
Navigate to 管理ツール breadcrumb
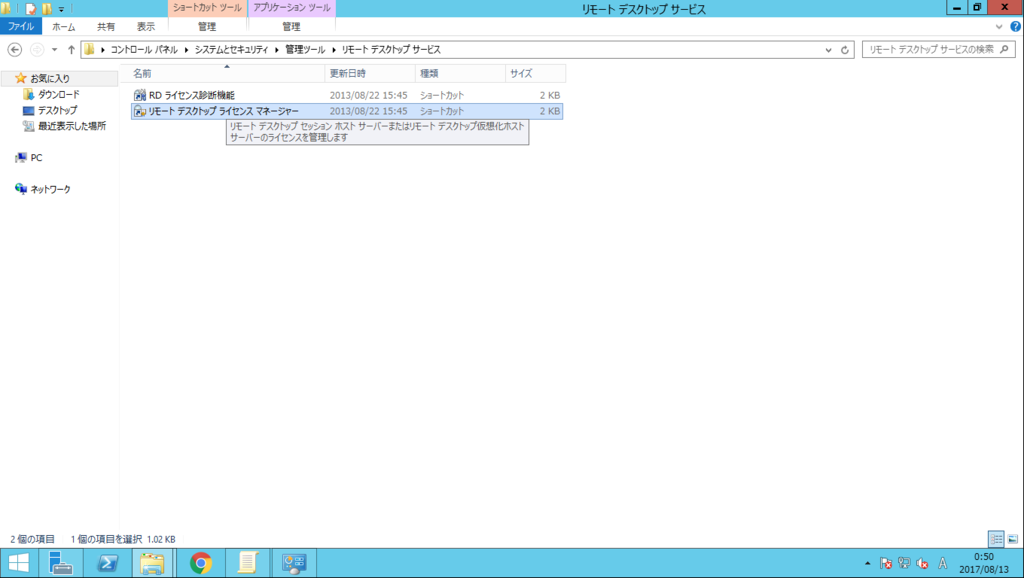[x=305, y=50]
